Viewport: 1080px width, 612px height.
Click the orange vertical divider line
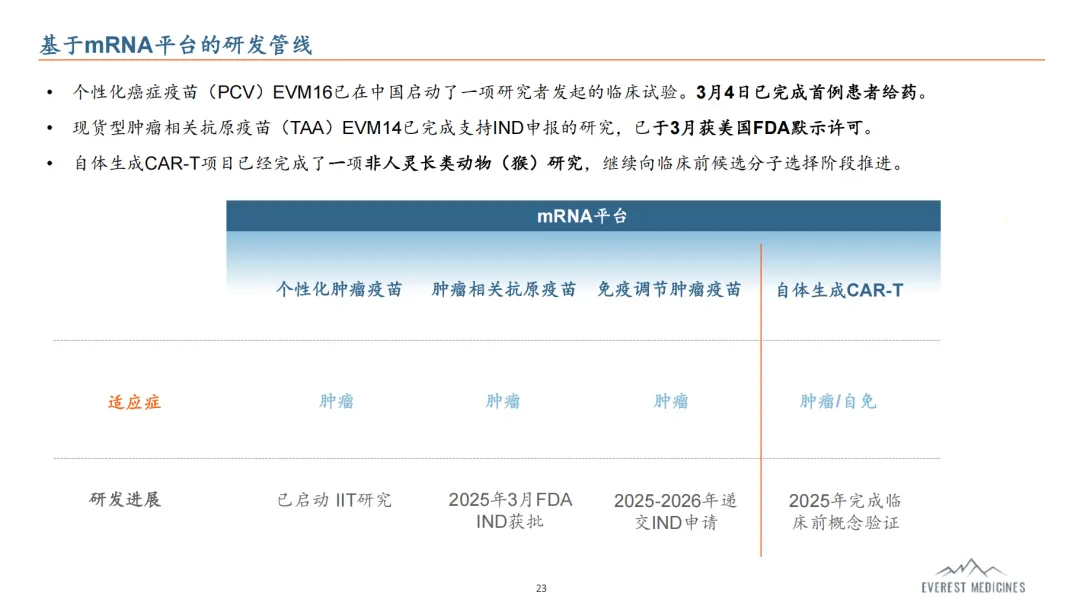[x=761, y=400]
